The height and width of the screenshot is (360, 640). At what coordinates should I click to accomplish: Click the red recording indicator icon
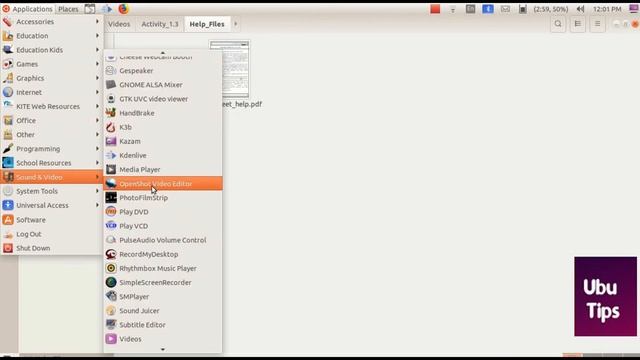click(x=435, y=9)
